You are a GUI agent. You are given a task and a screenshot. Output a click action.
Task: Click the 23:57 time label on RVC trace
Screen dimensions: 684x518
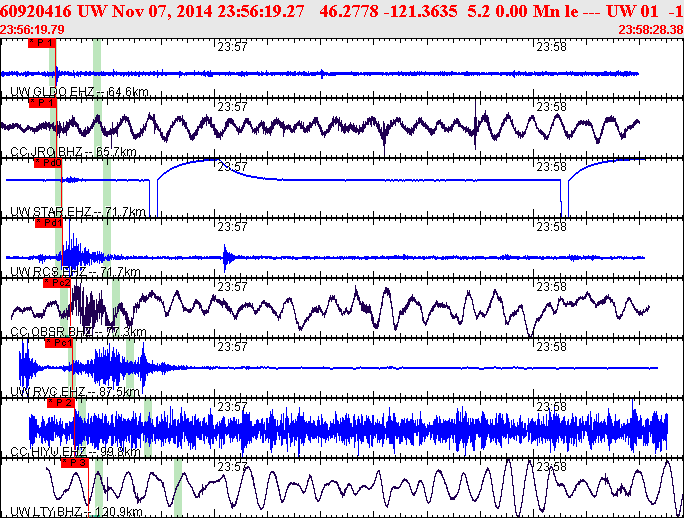click(233, 347)
